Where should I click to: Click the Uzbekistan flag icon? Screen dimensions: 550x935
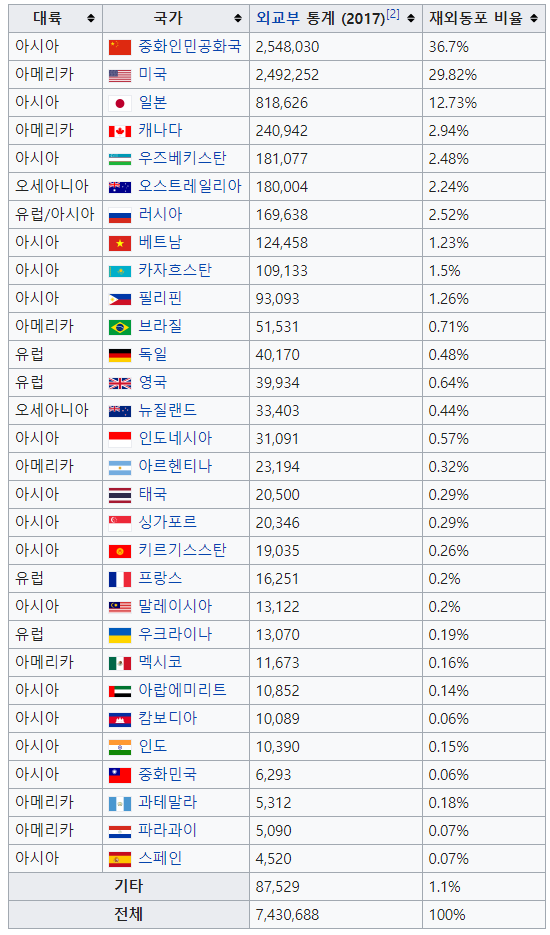tap(120, 159)
